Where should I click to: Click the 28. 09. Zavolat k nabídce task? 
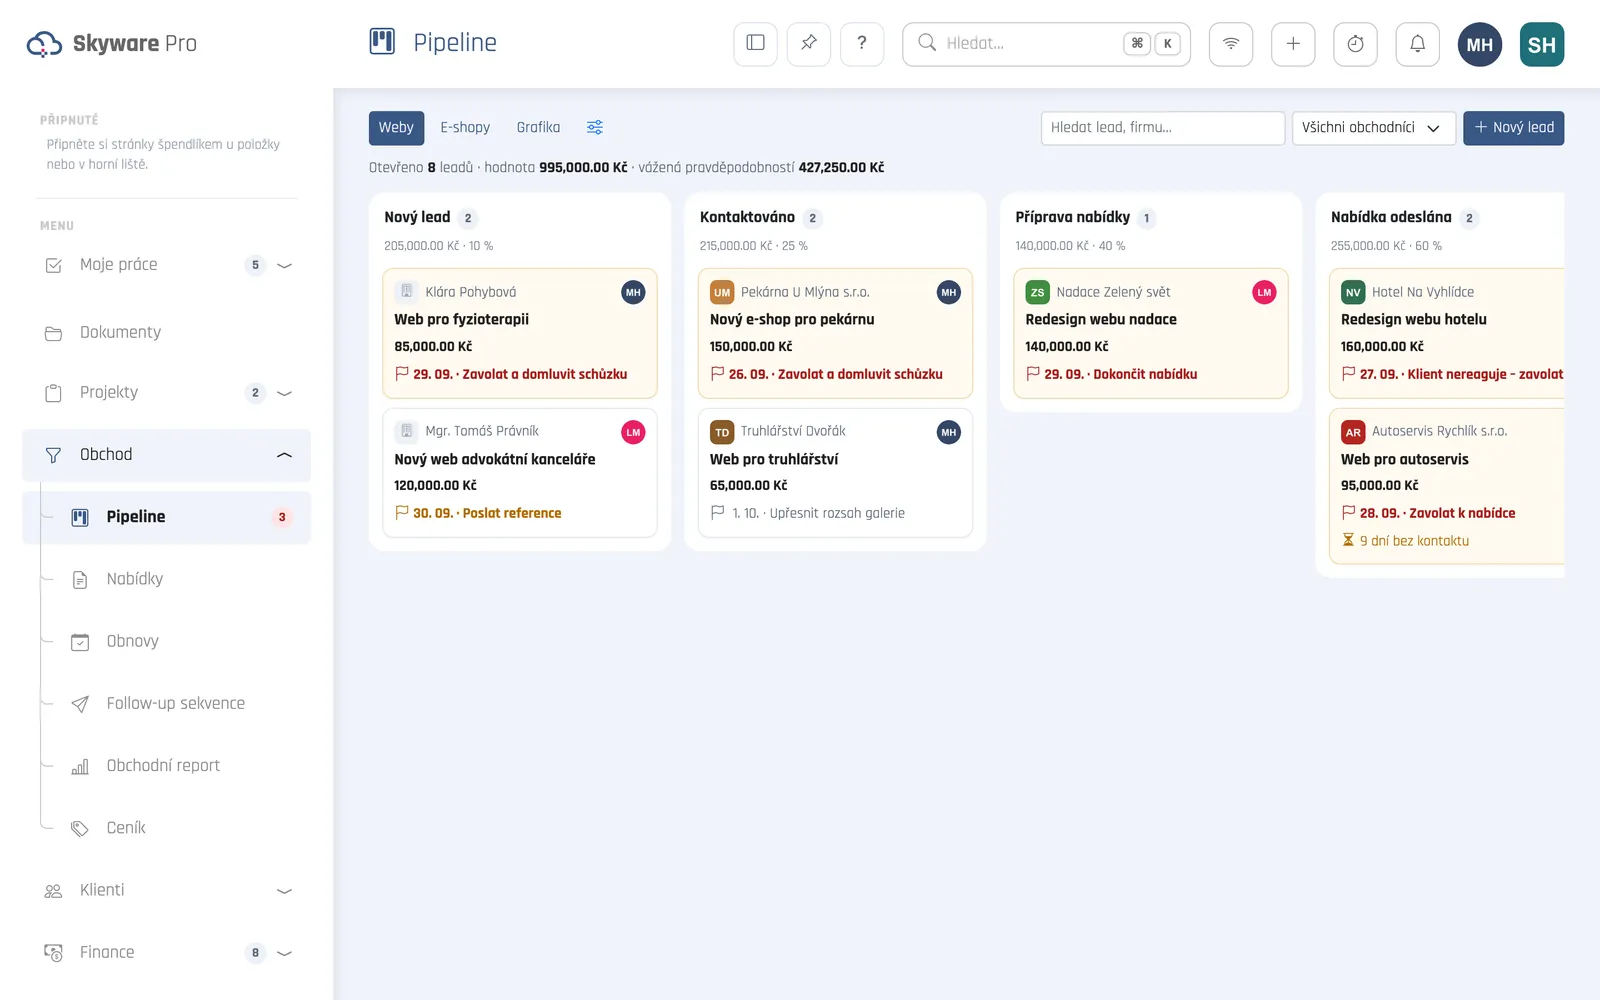pos(1429,513)
